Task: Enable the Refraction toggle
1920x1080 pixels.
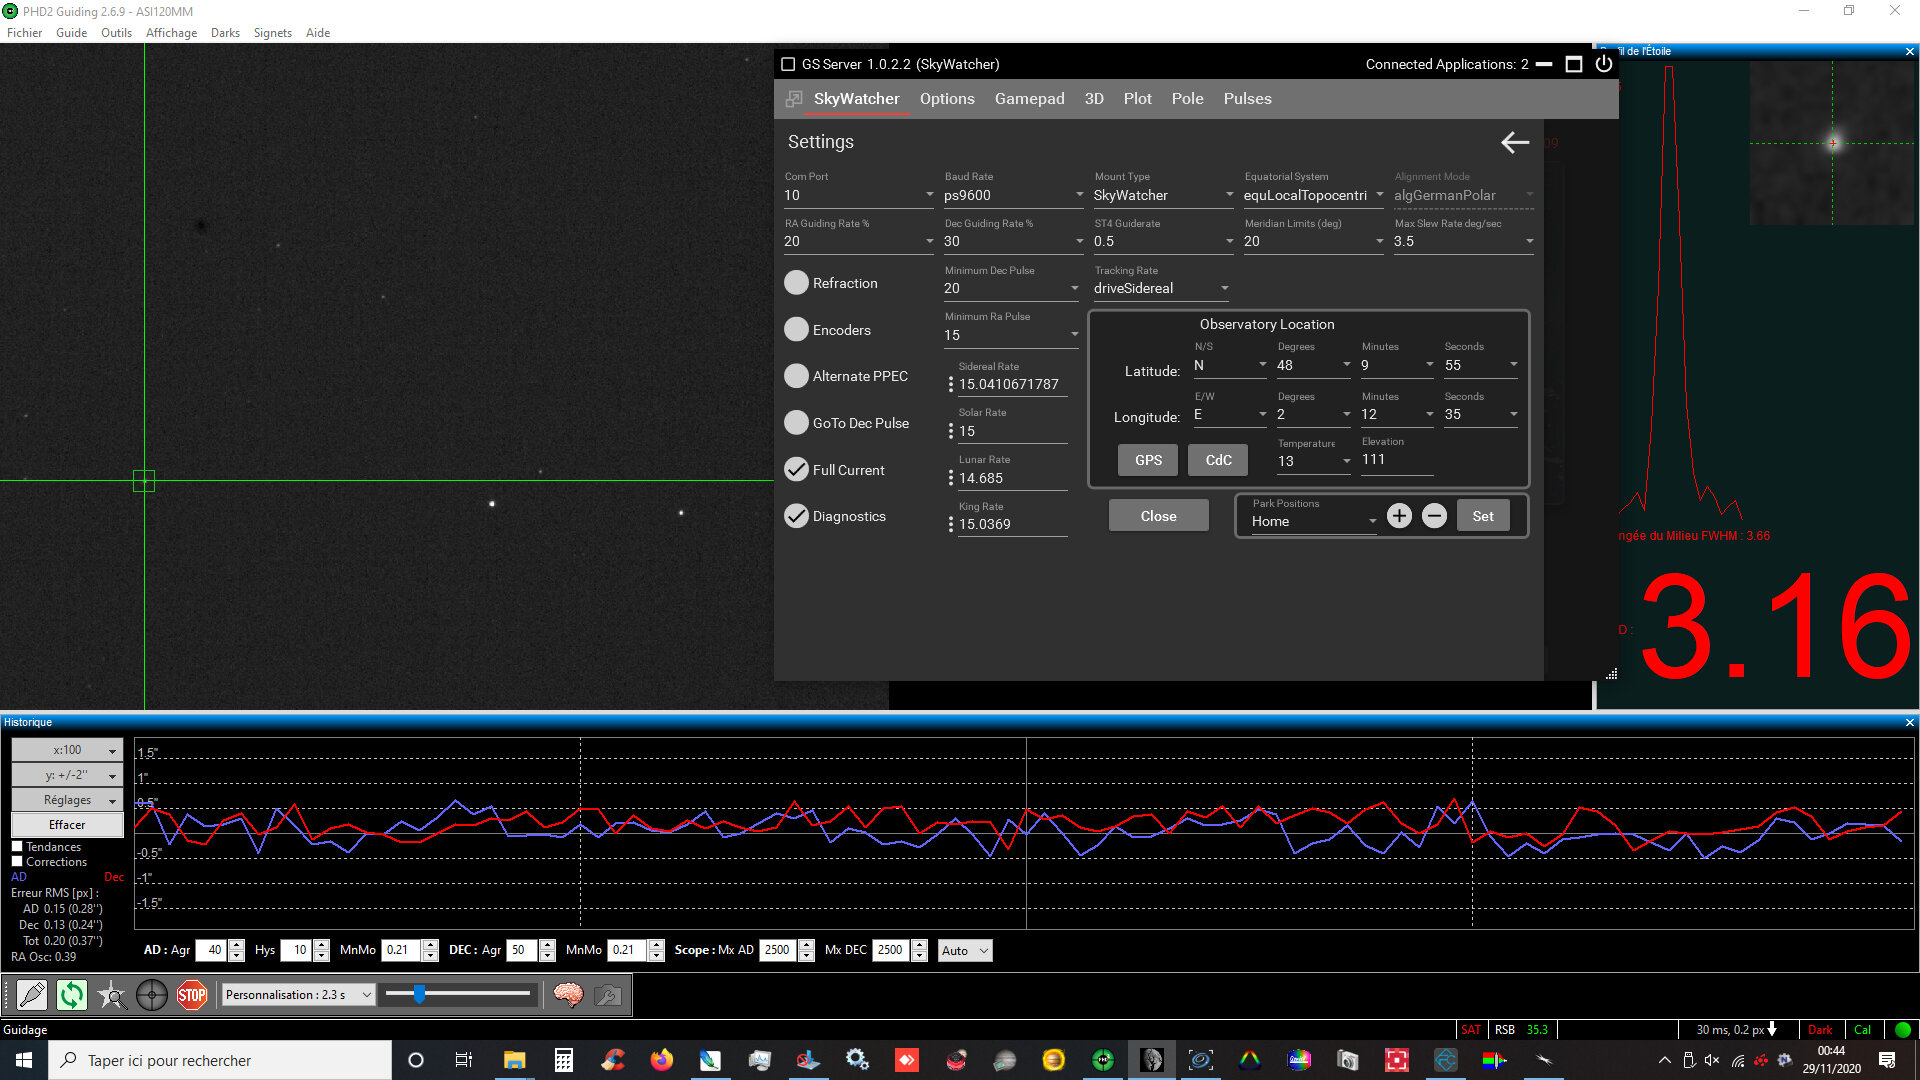Action: pos(796,283)
